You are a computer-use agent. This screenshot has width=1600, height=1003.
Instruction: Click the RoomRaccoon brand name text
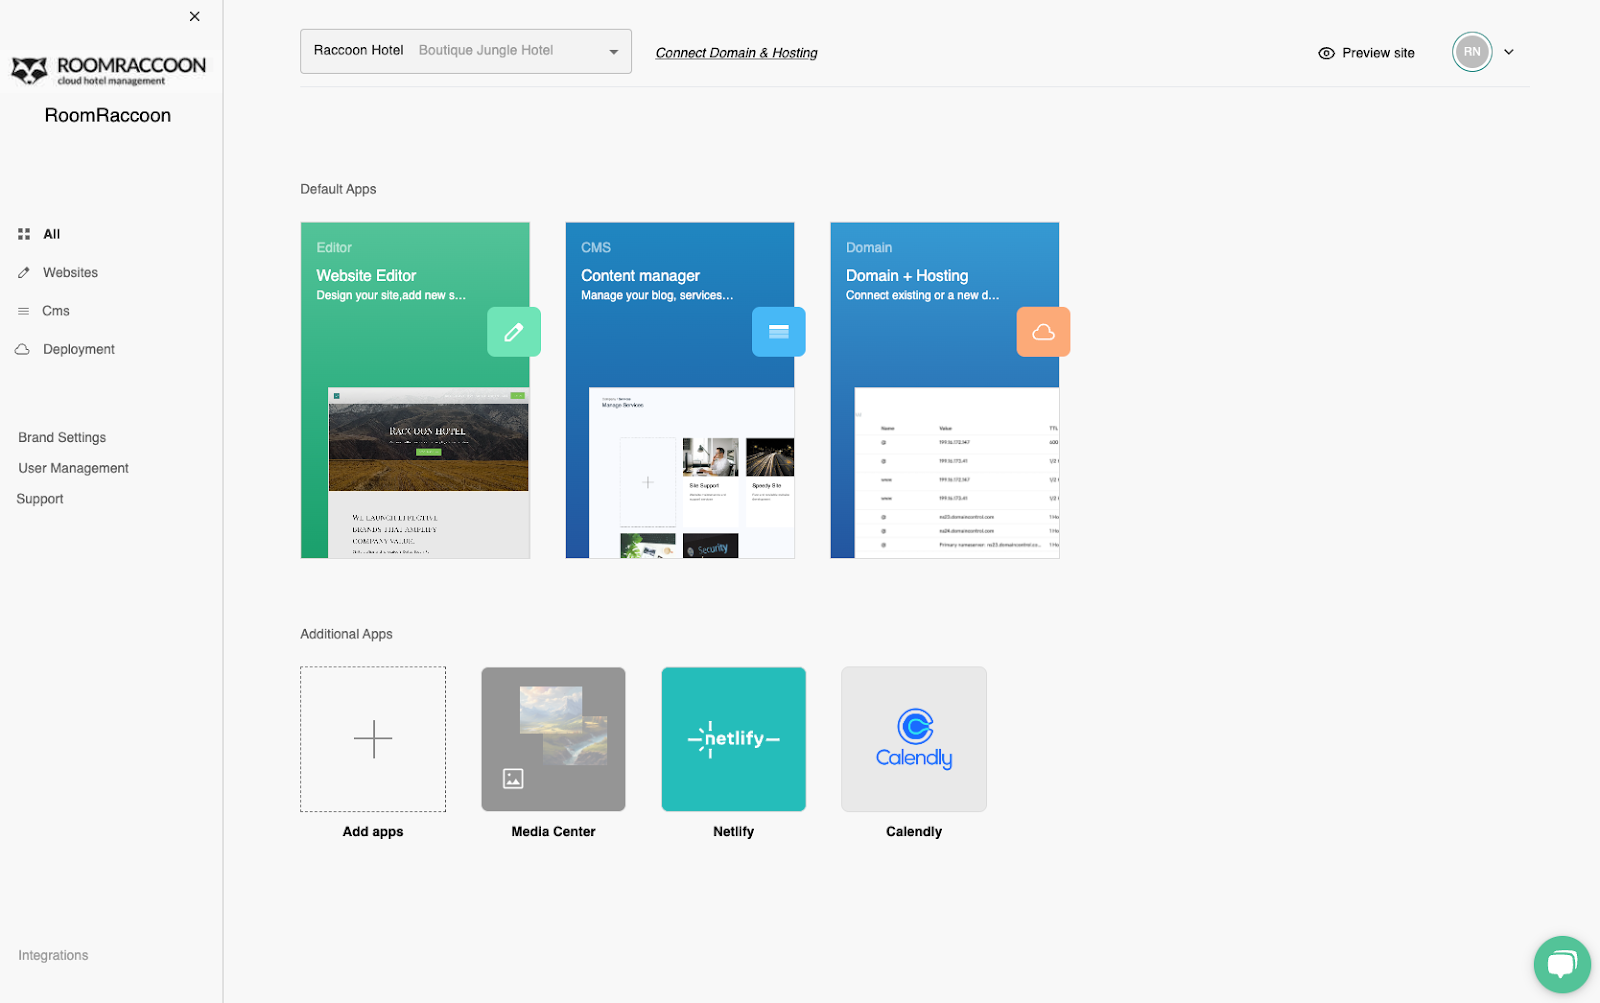point(108,115)
